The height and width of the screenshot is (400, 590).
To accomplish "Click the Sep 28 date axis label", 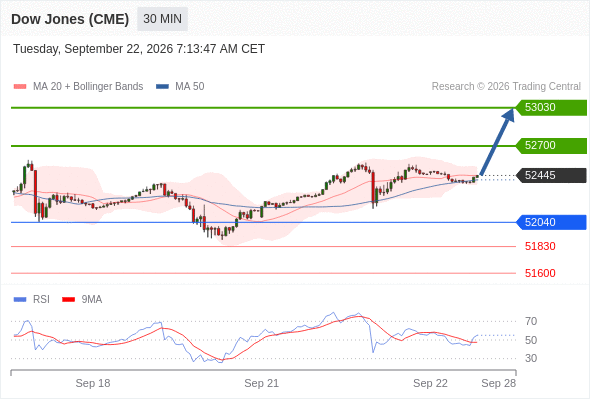I will click(x=499, y=383).
